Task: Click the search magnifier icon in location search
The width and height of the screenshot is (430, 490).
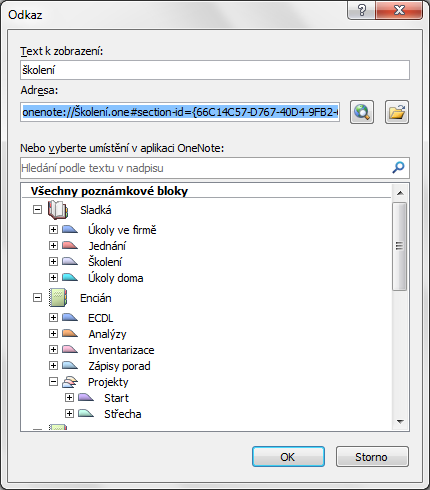Action: click(398, 168)
